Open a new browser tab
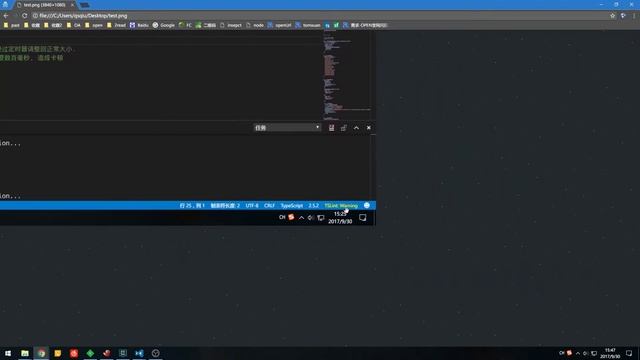This screenshot has width=640, height=360. [x=84, y=5]
